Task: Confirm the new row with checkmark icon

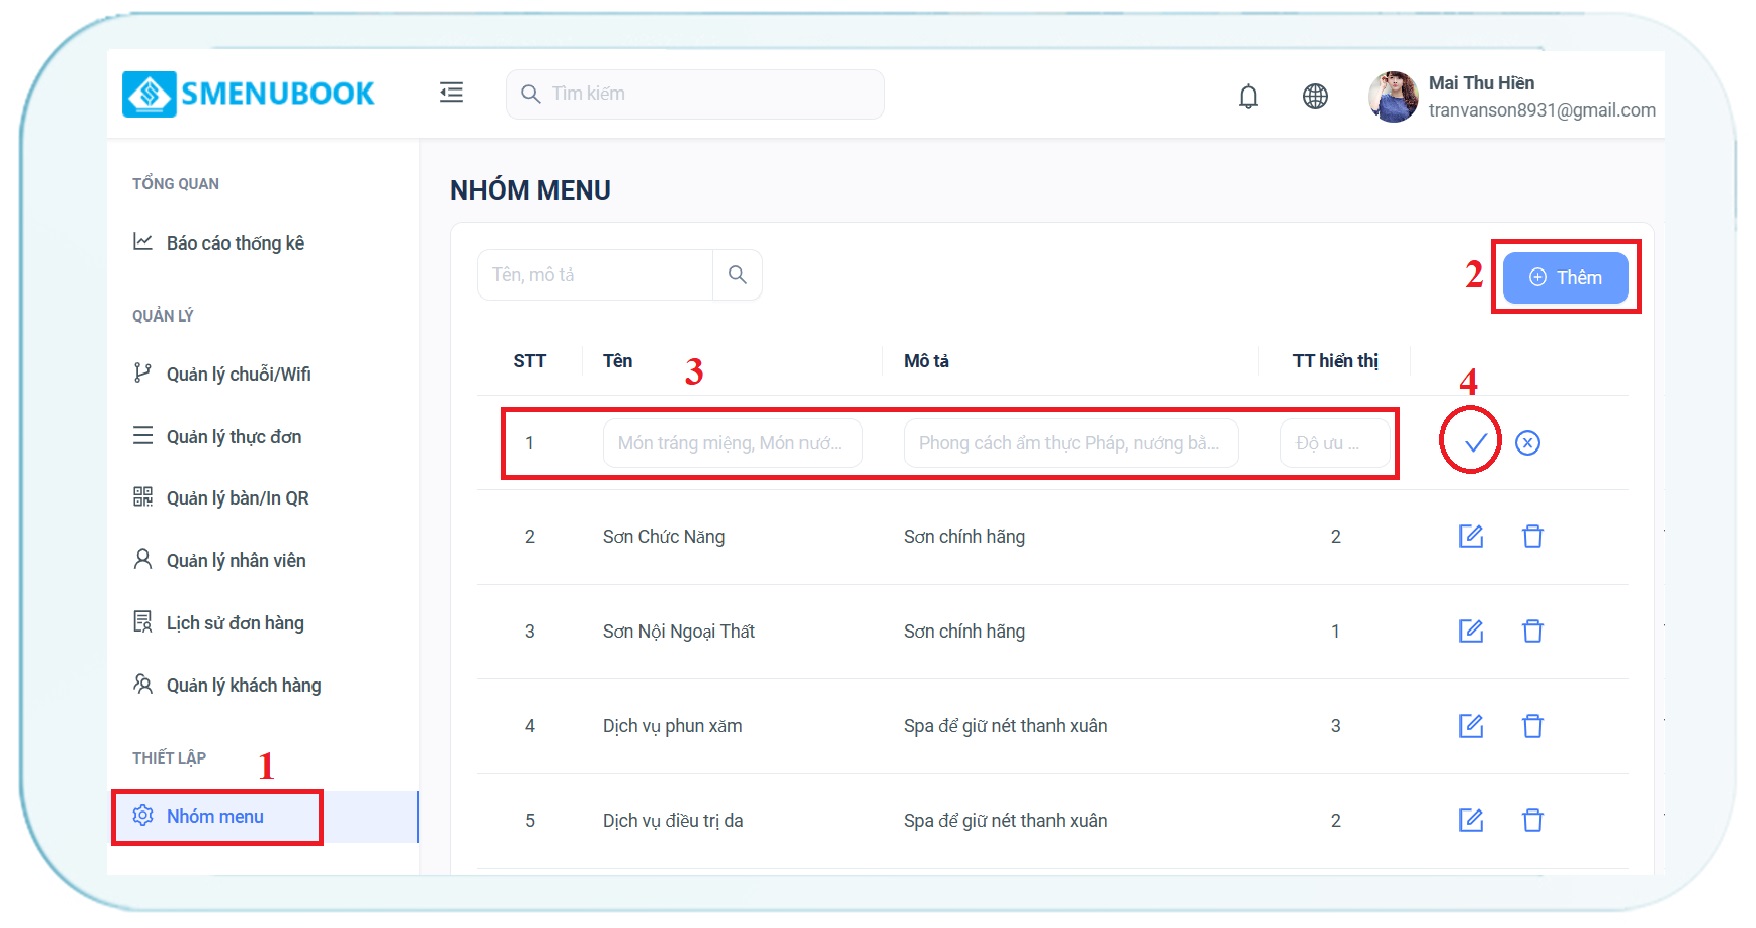Action: point(1475,442)
